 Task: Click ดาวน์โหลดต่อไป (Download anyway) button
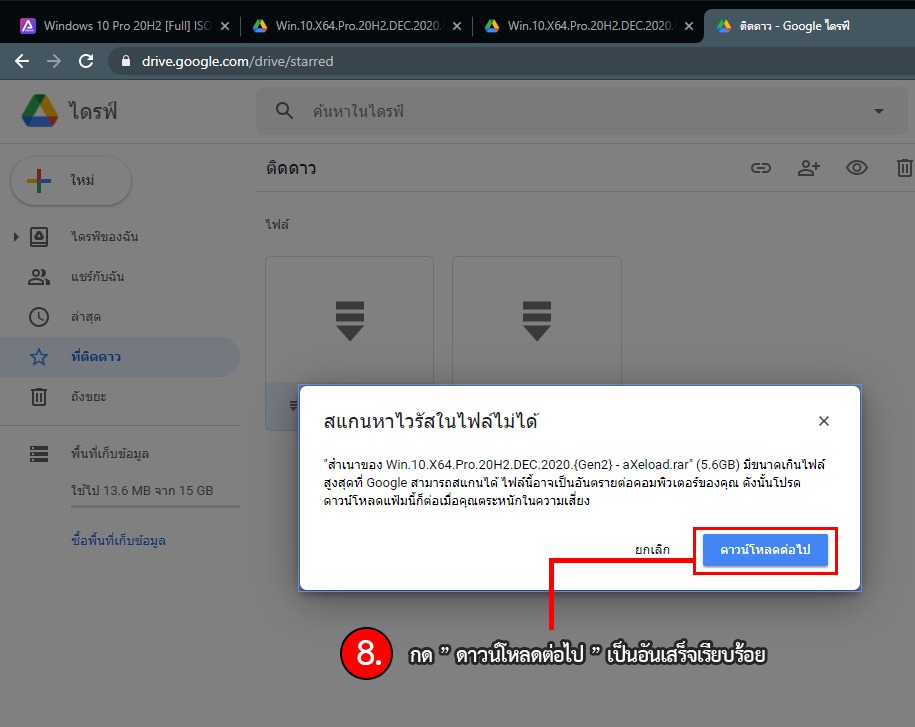coord(765,550)
